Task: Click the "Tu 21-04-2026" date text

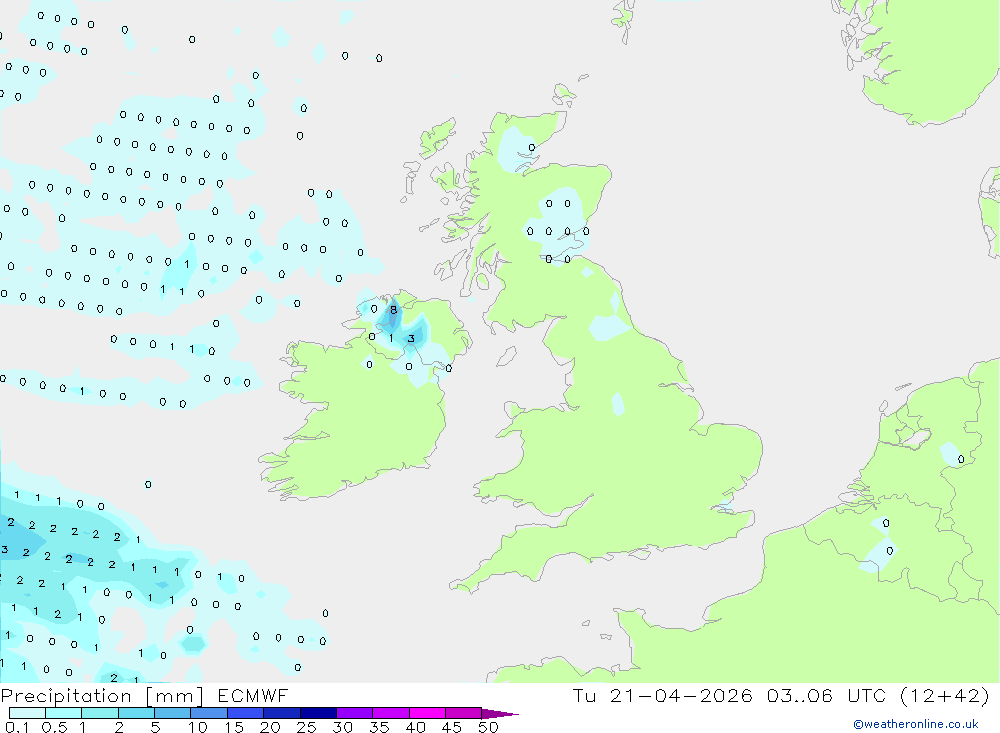Action: [663, 695]
